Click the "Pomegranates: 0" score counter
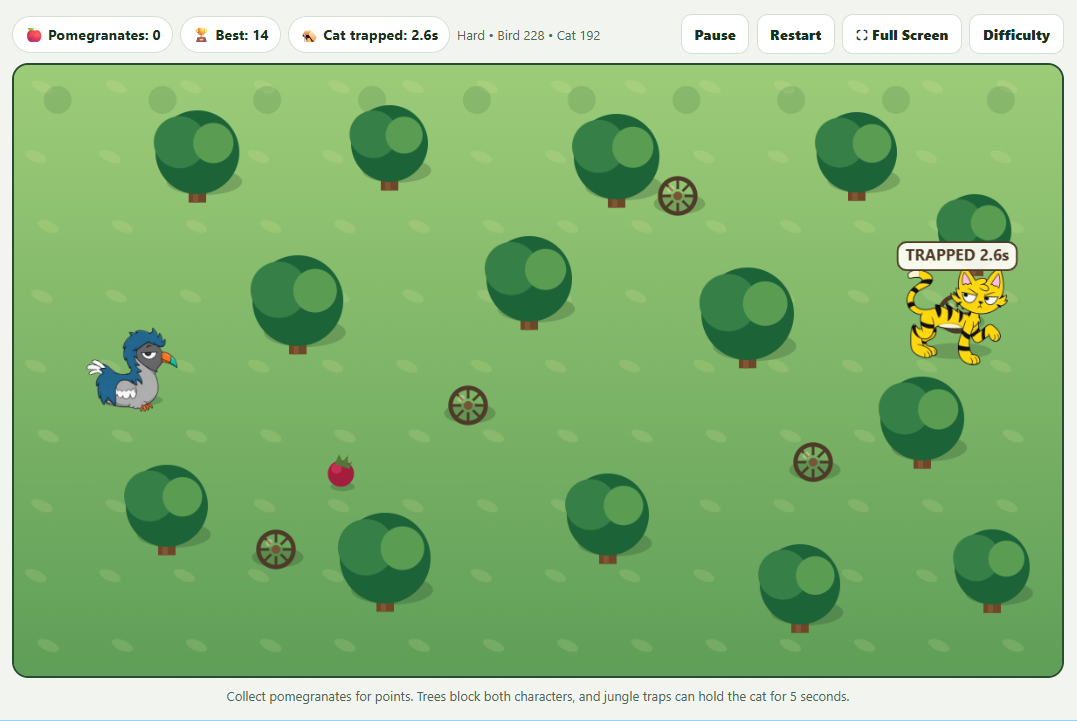 coord(93,35)
